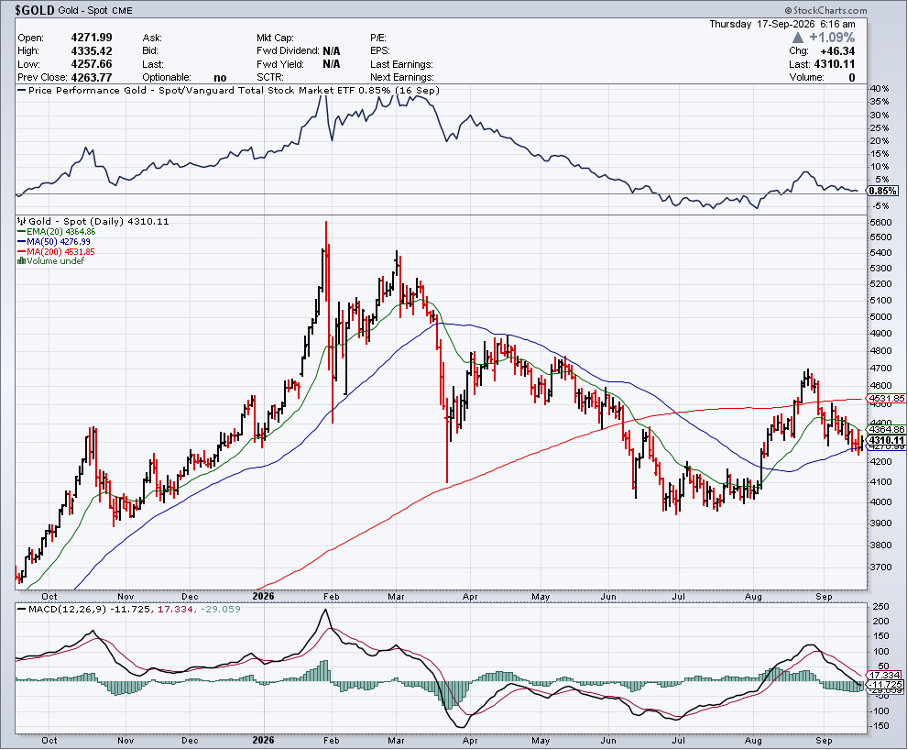Click the Sep month label under price chart
Screen dimensions: 908x750
(x=823, y=596)
